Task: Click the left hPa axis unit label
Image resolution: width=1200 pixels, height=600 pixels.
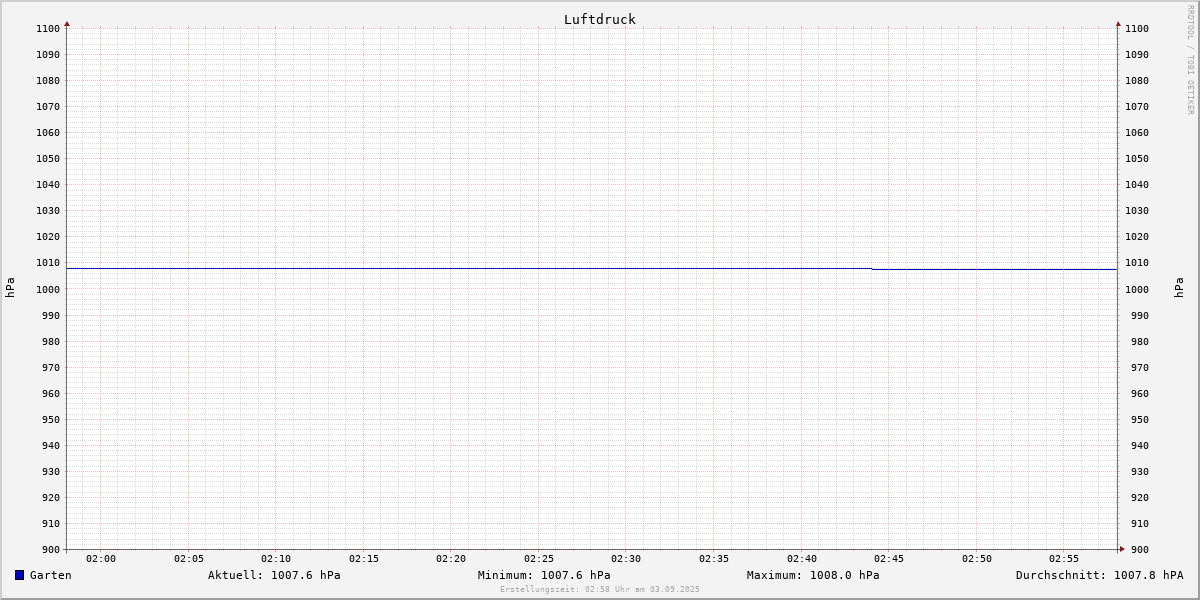Action: click(x=10, y=288)
